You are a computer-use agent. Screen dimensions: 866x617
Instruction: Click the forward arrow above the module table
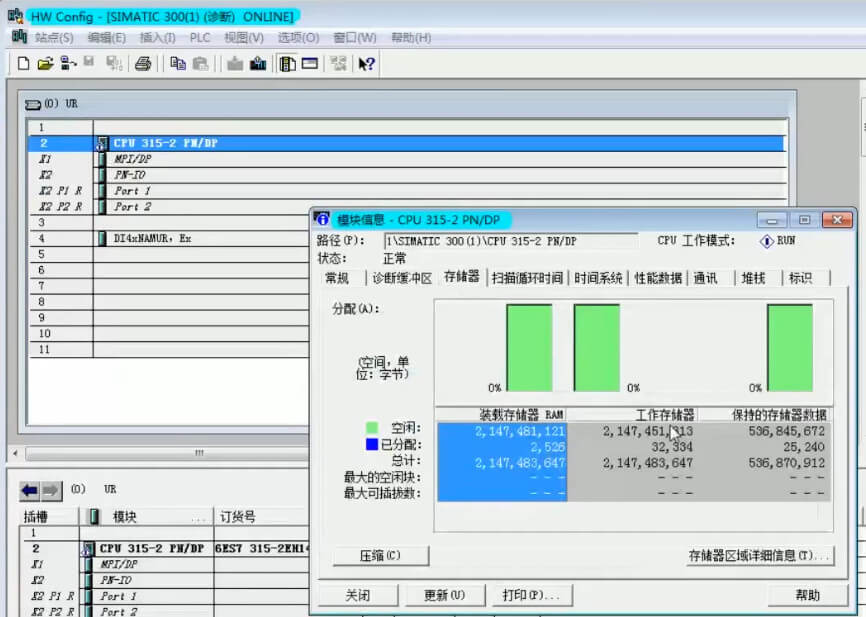tap(51, 490)
